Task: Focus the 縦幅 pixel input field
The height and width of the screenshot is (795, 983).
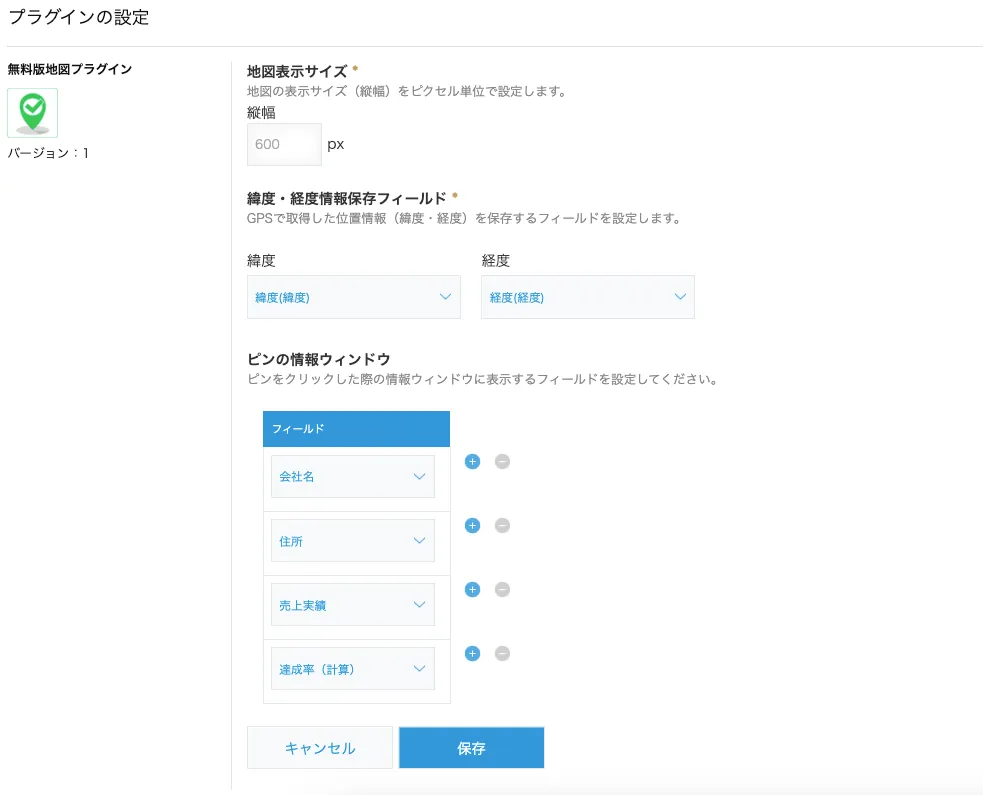Action: point(284,144)
